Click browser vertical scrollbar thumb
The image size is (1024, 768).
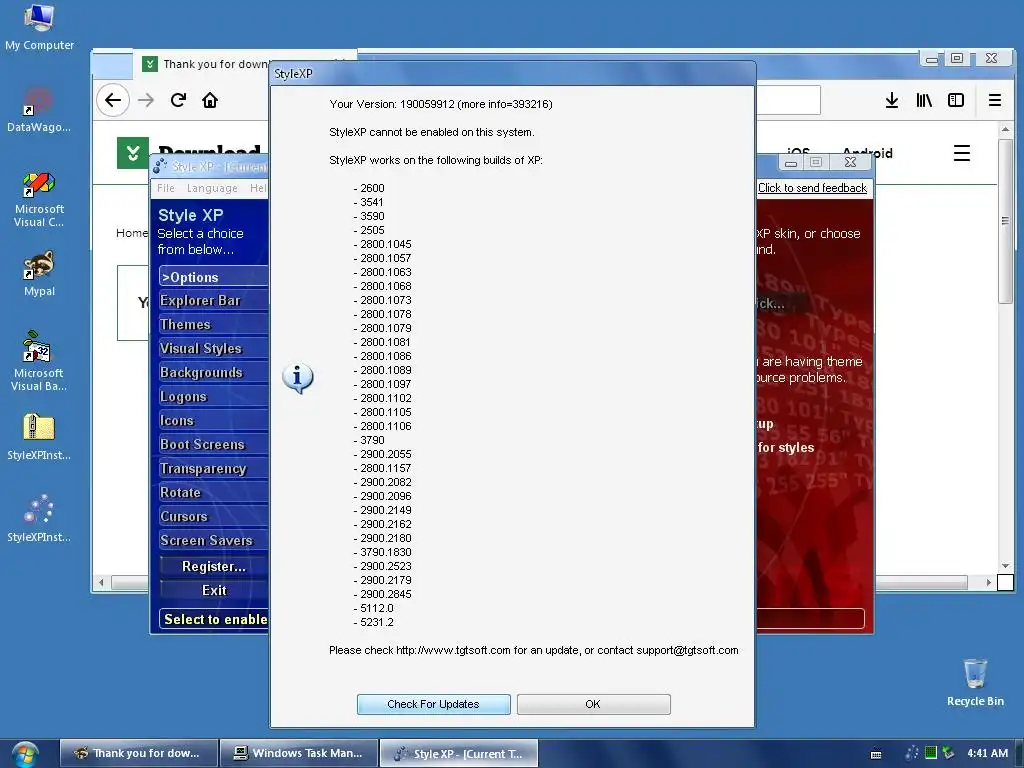coord(1006,221)
